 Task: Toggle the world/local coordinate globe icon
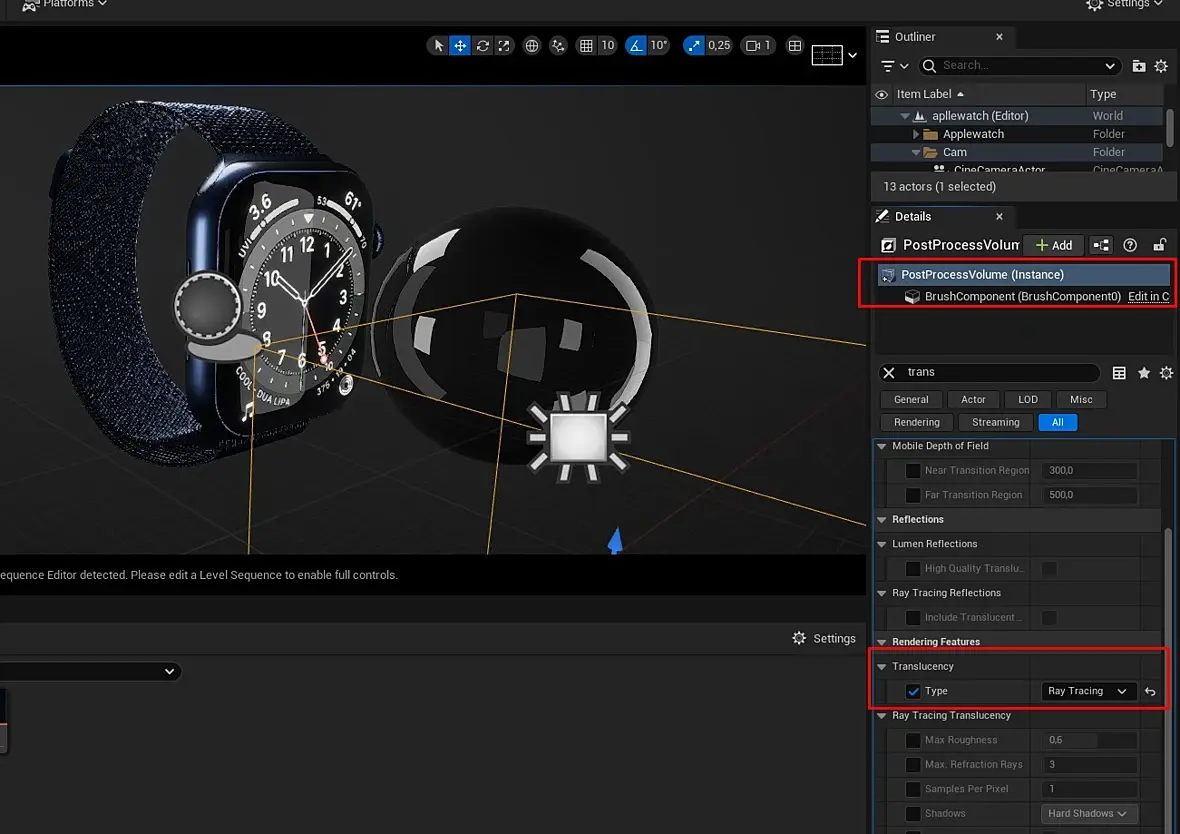point(532,46)
